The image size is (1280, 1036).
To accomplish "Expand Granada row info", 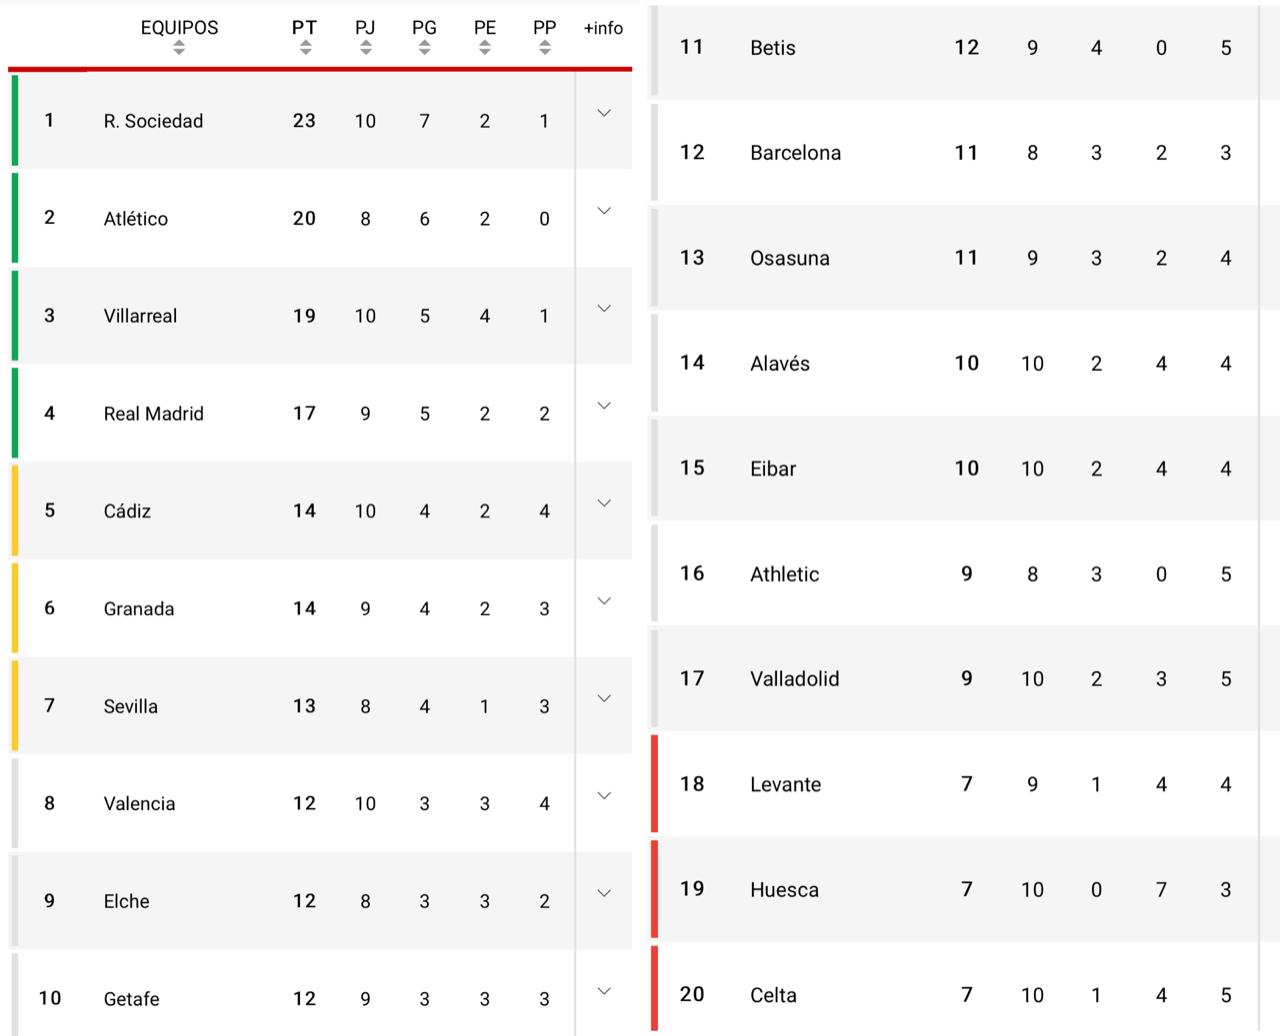I will (604, 601).
